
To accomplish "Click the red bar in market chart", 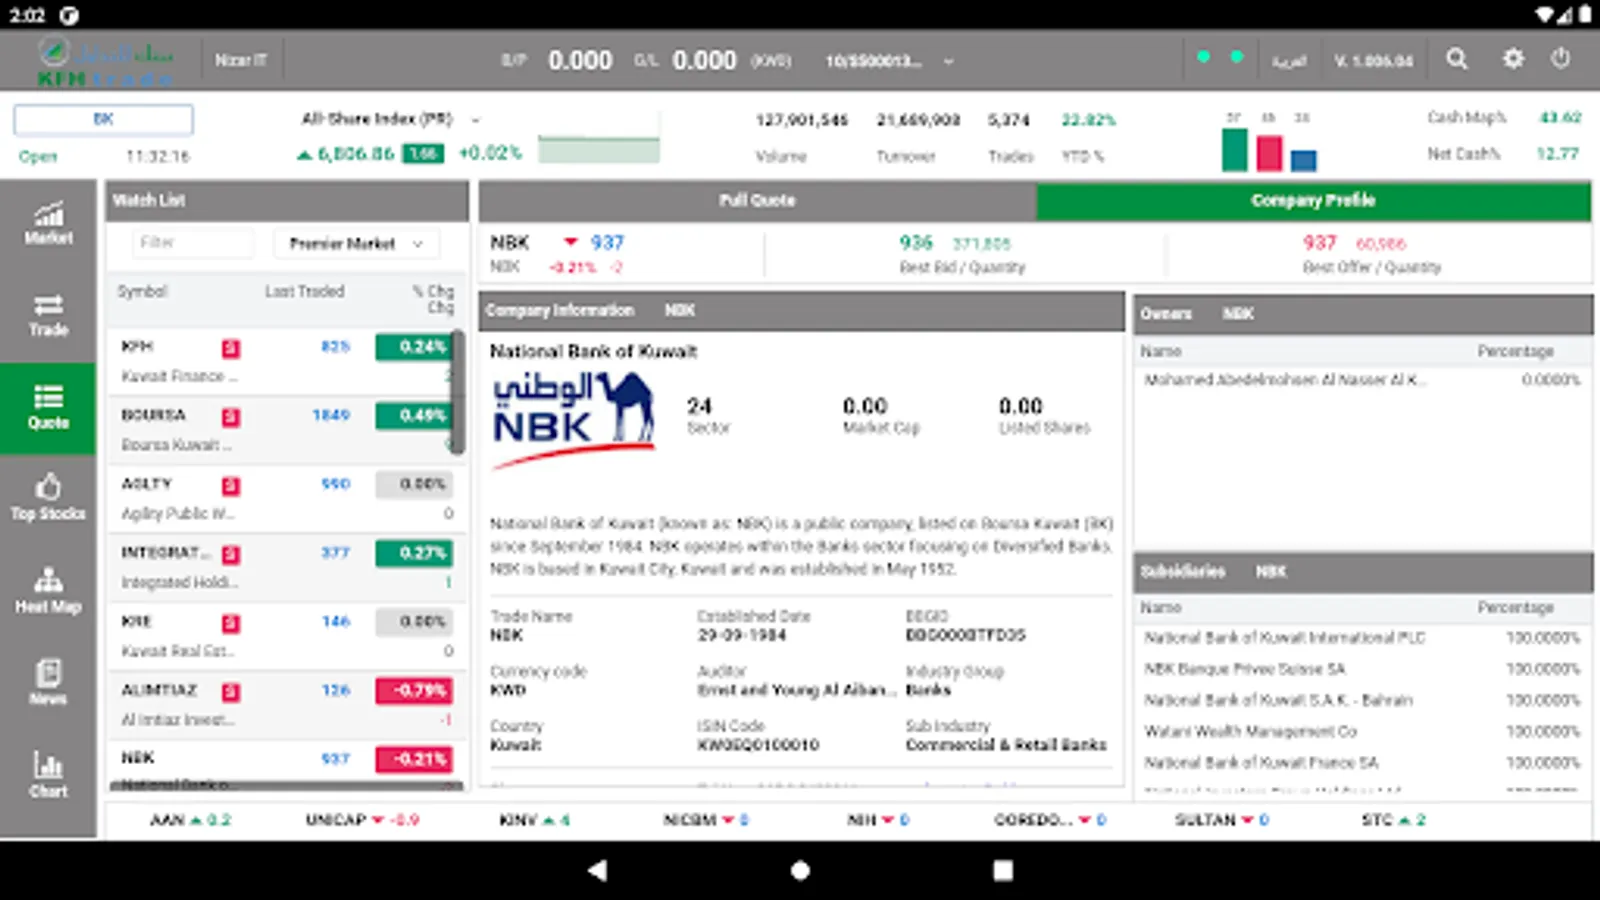I will [x=1269, y=154].
